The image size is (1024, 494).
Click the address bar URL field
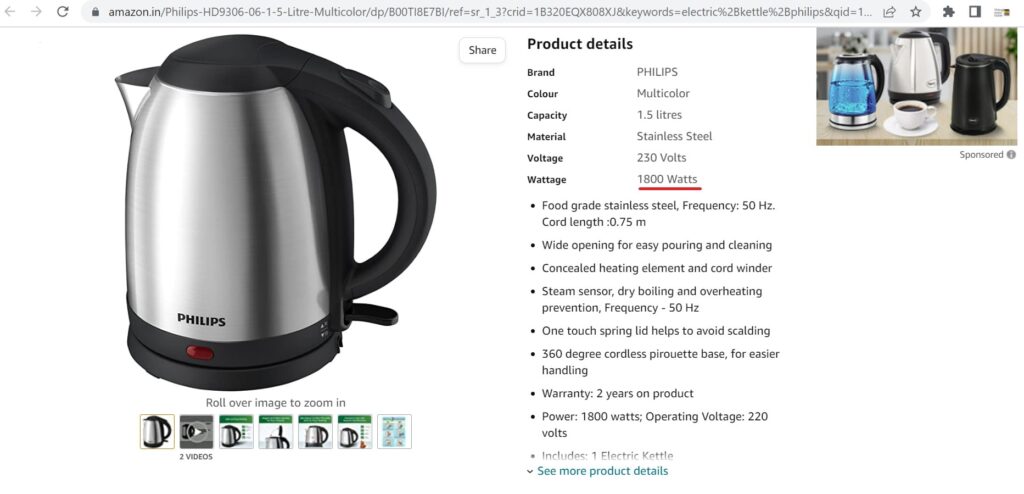[x=490, y=12]
